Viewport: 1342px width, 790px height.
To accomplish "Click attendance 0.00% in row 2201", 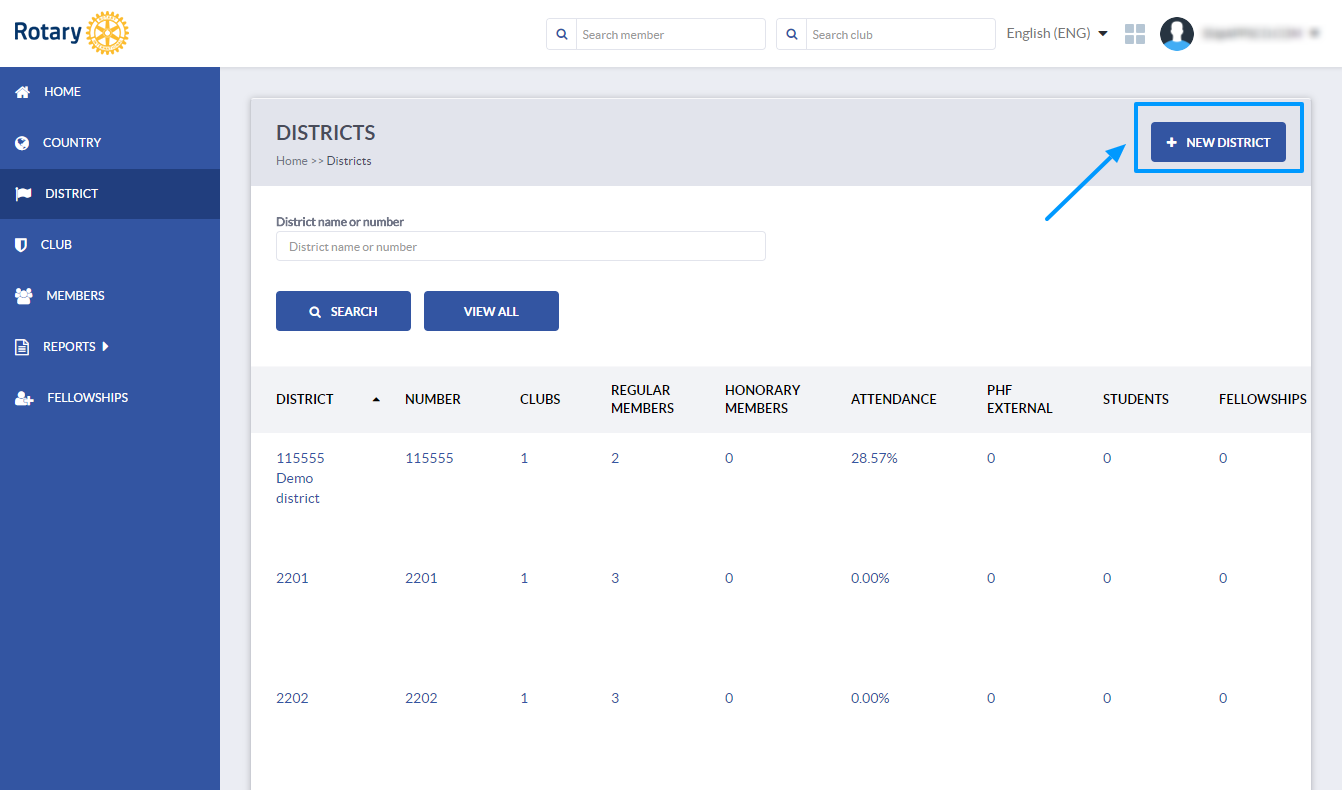I will pyautogui.click(x=870, y=578).
